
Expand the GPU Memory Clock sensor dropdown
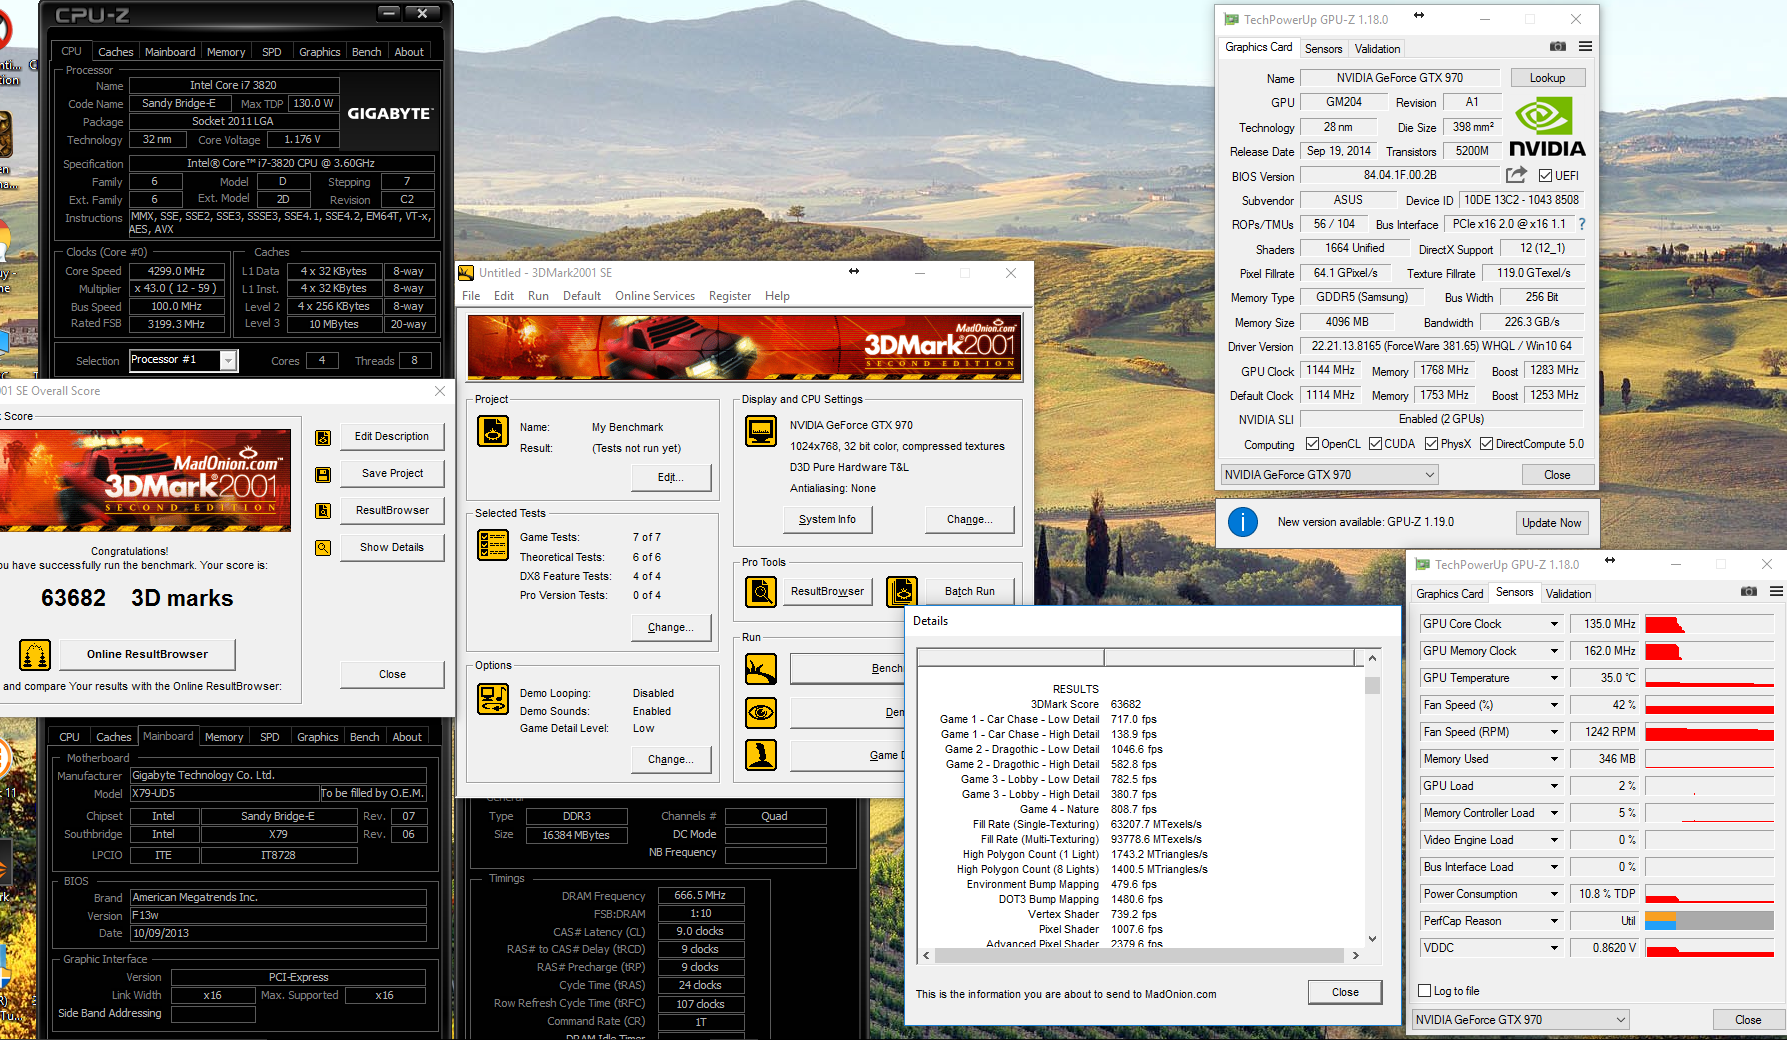1554,651
